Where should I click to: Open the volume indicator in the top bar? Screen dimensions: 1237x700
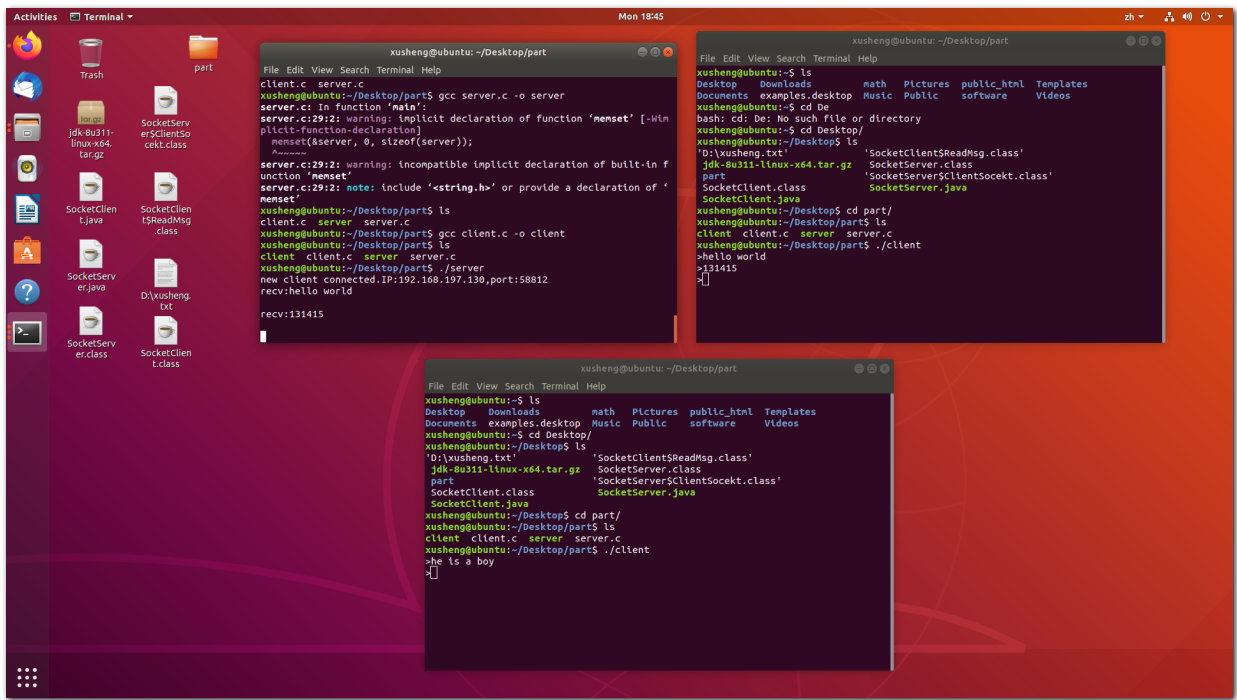pos(1188,16)
